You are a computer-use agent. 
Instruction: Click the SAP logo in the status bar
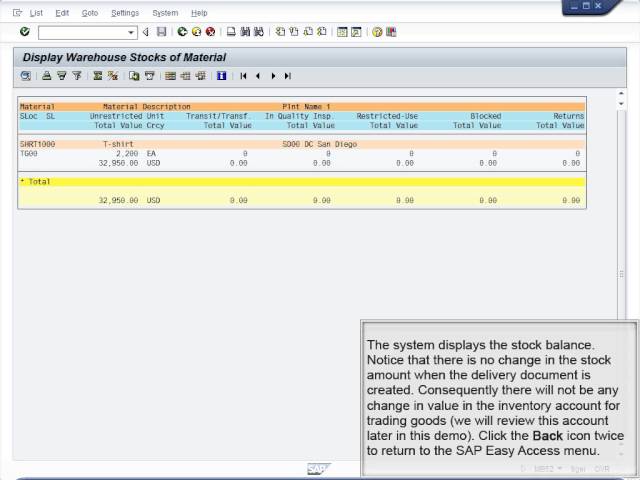(x=318, y=469)
